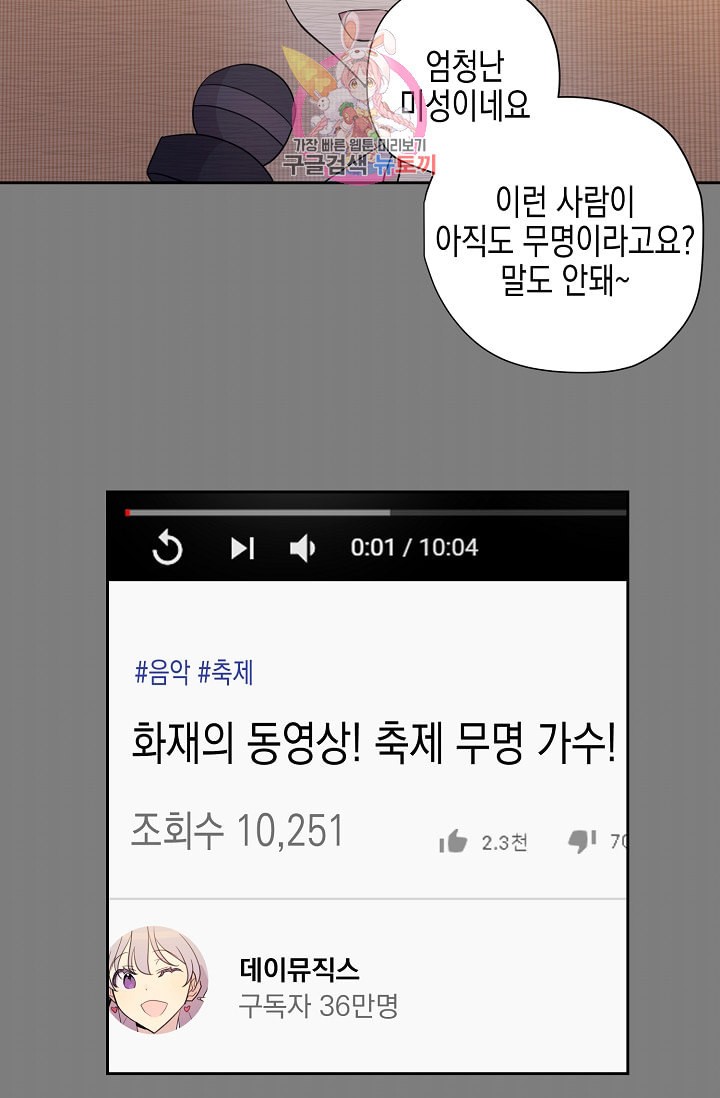Click the 2.3천 like count
This screenshot has height=1098, width=720.
504,842
